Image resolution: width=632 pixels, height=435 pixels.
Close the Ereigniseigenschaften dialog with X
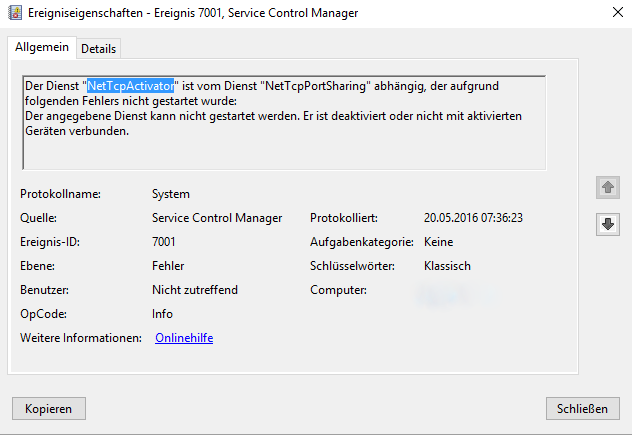click(612, 13)
